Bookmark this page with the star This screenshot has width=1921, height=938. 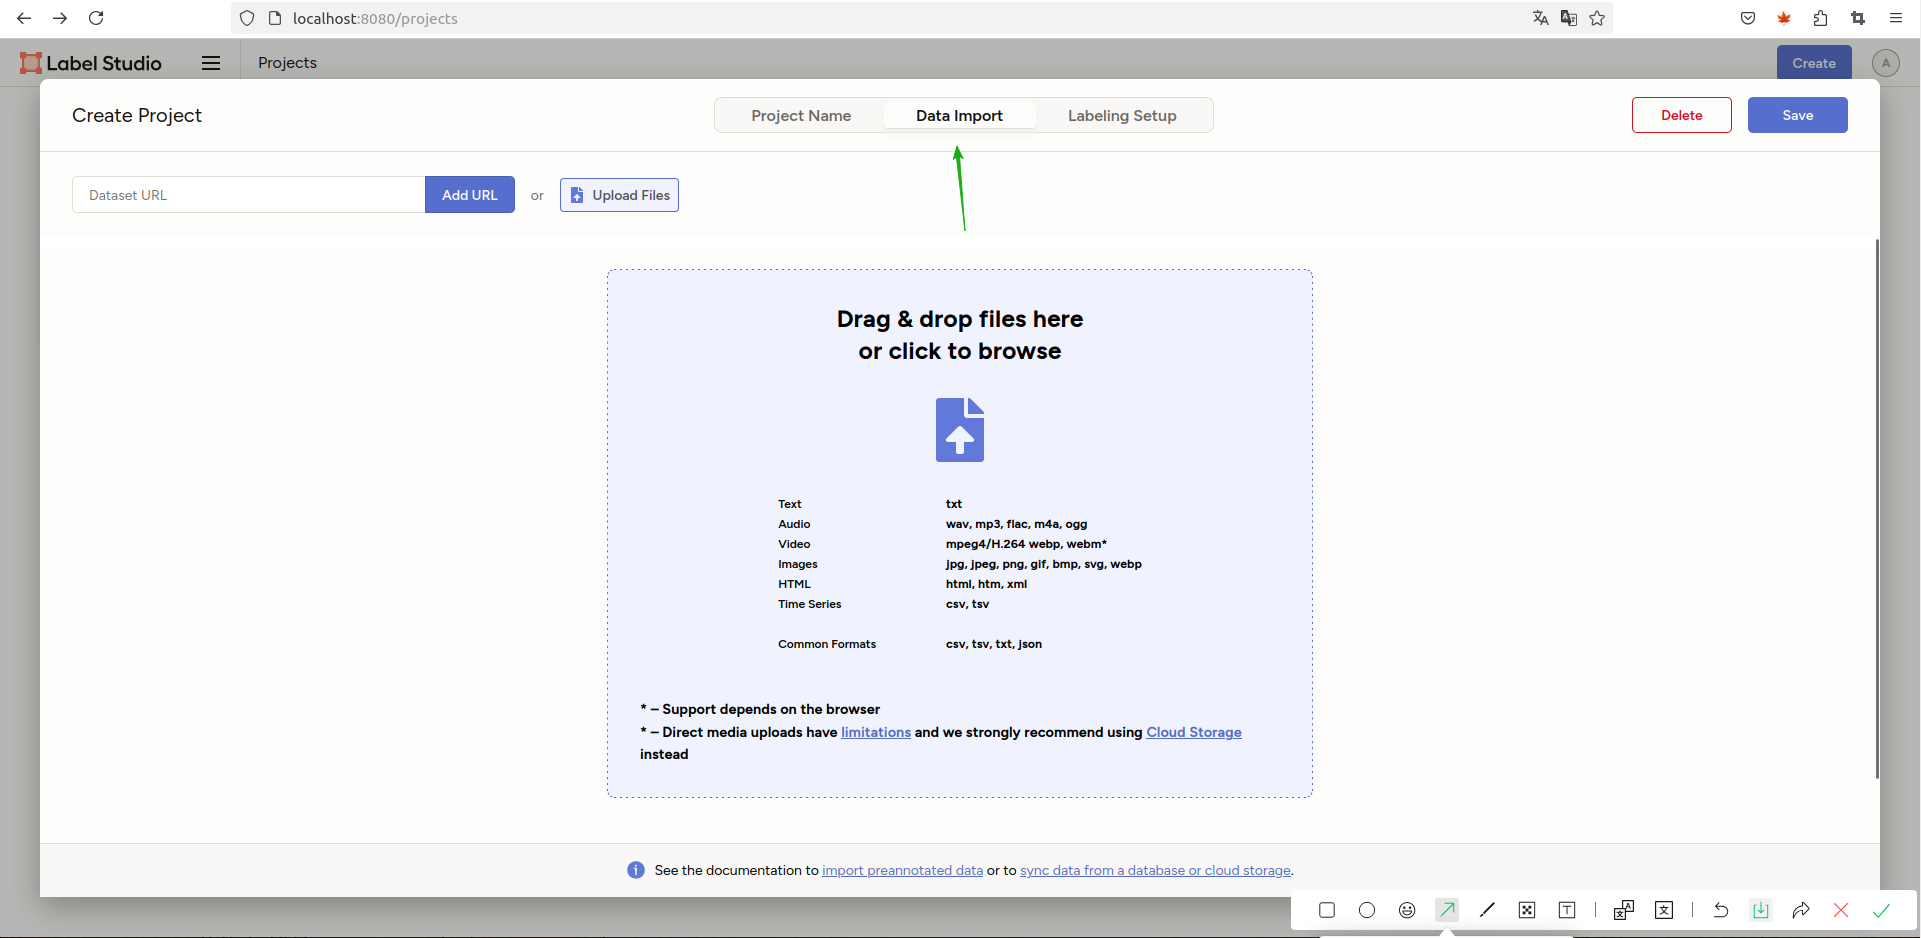pyautogui.click(x=1597, y=18)
